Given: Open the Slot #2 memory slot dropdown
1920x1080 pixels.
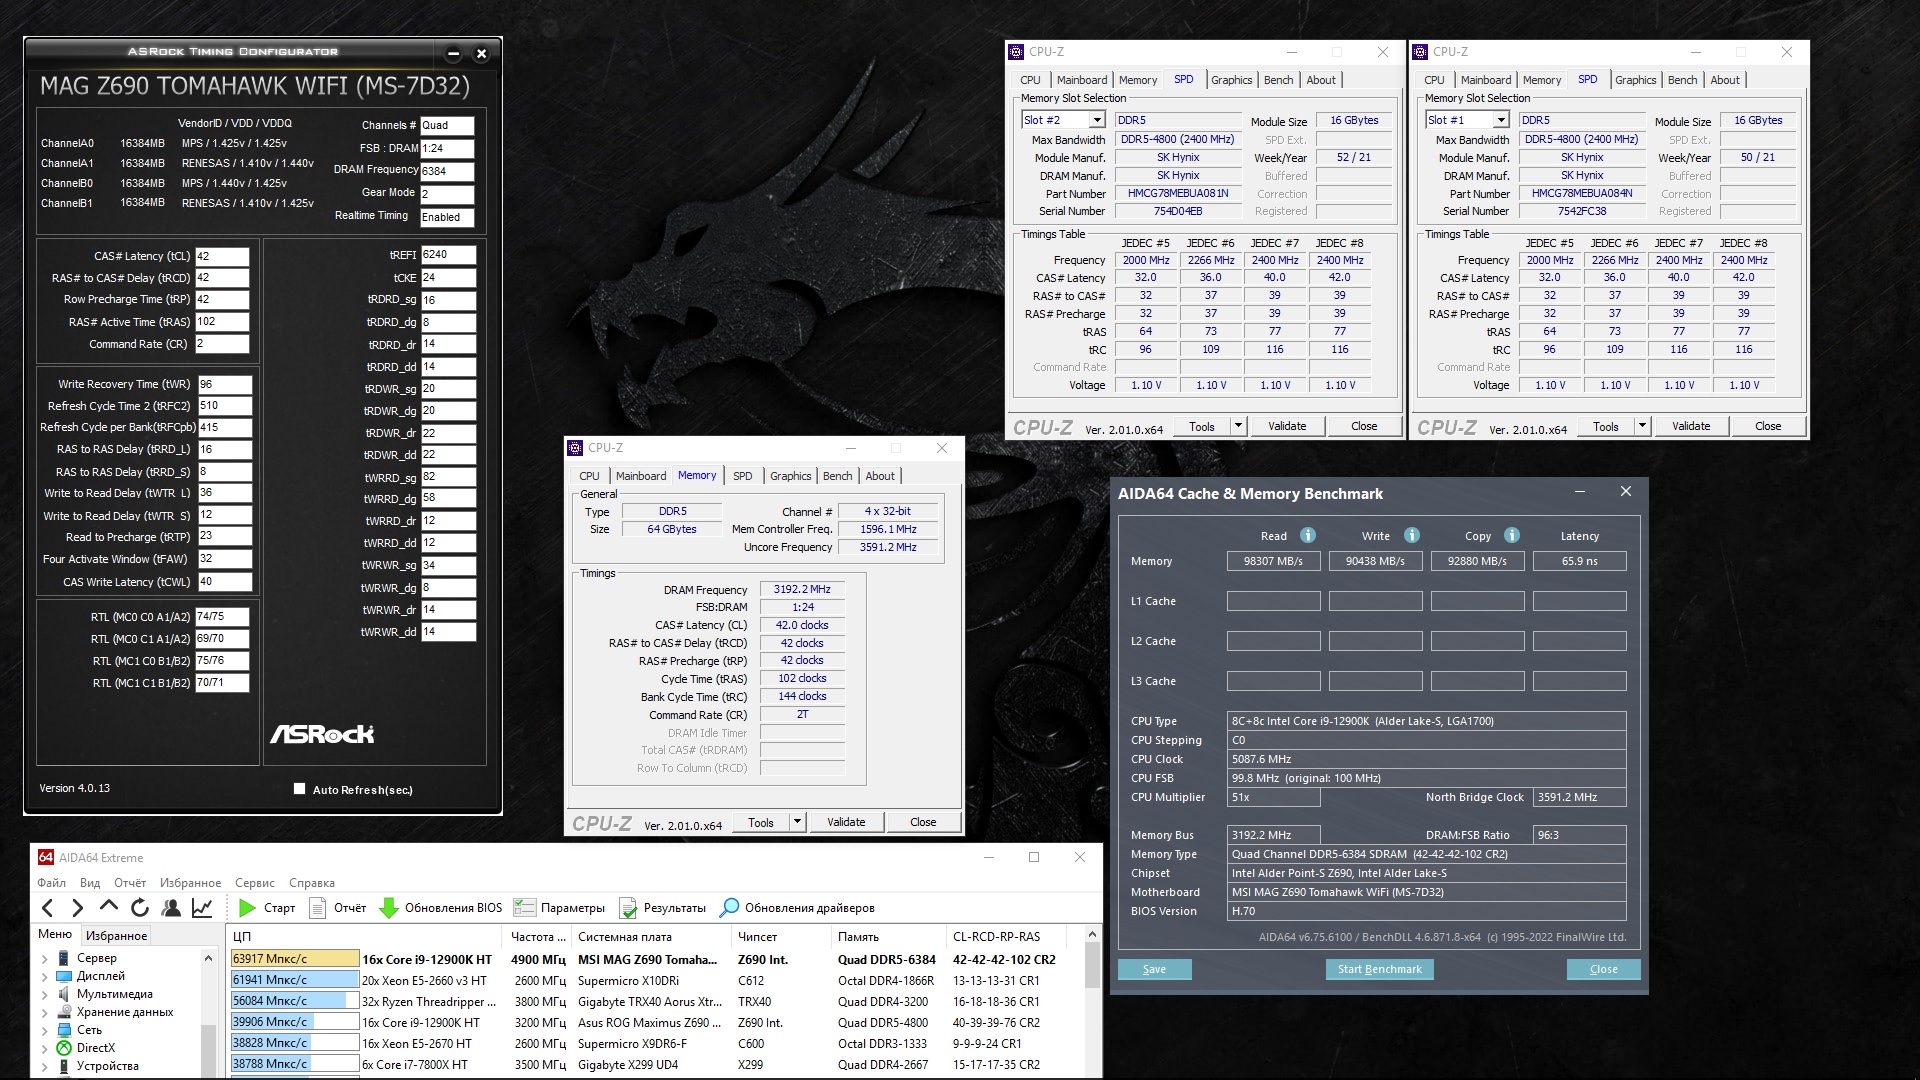Looking at the screenshot, I should 1096,120.
